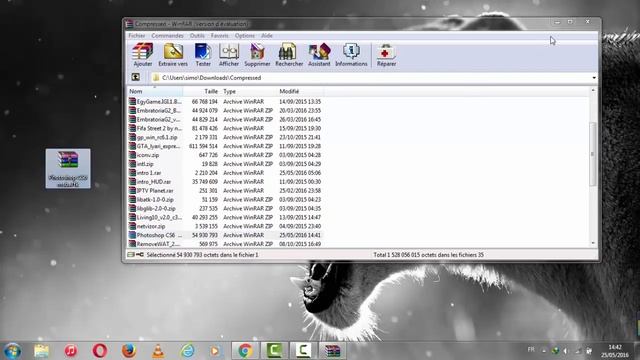This screenshot has height=360, width=640.
Task: Sort files by the Modifié column
Action: click(300, 91)
